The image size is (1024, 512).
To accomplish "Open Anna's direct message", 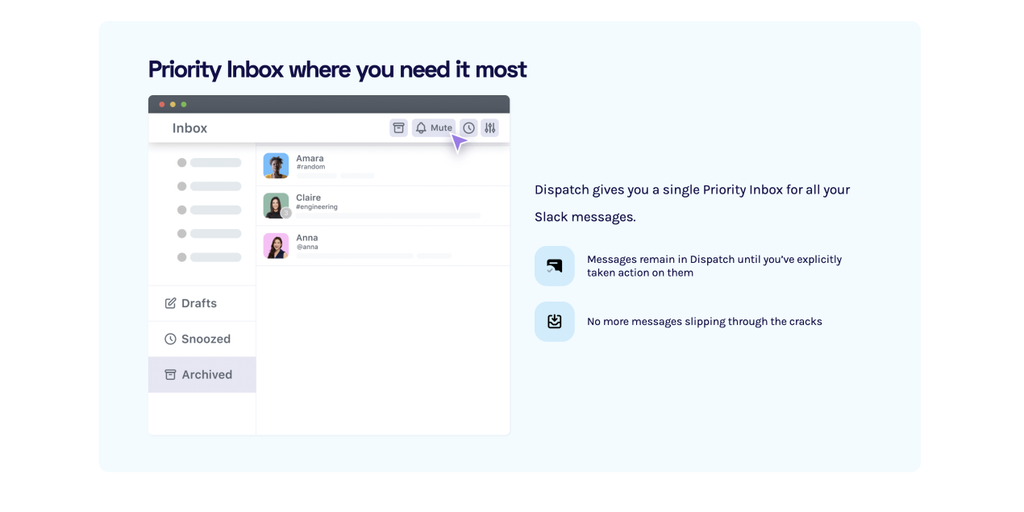I will pos(383,246).
